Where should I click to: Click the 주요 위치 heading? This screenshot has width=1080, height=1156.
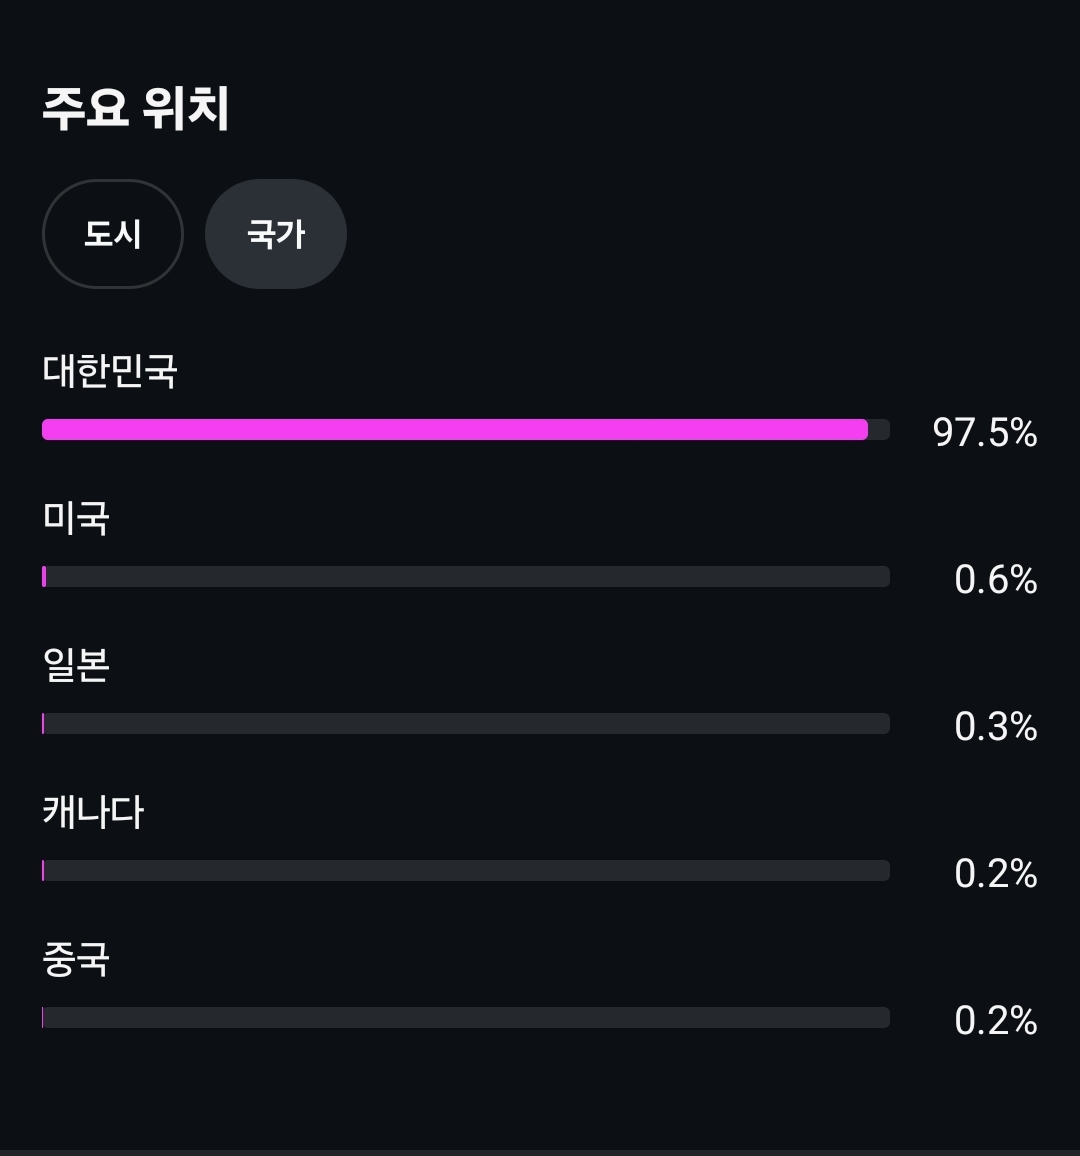pos(136,108)
